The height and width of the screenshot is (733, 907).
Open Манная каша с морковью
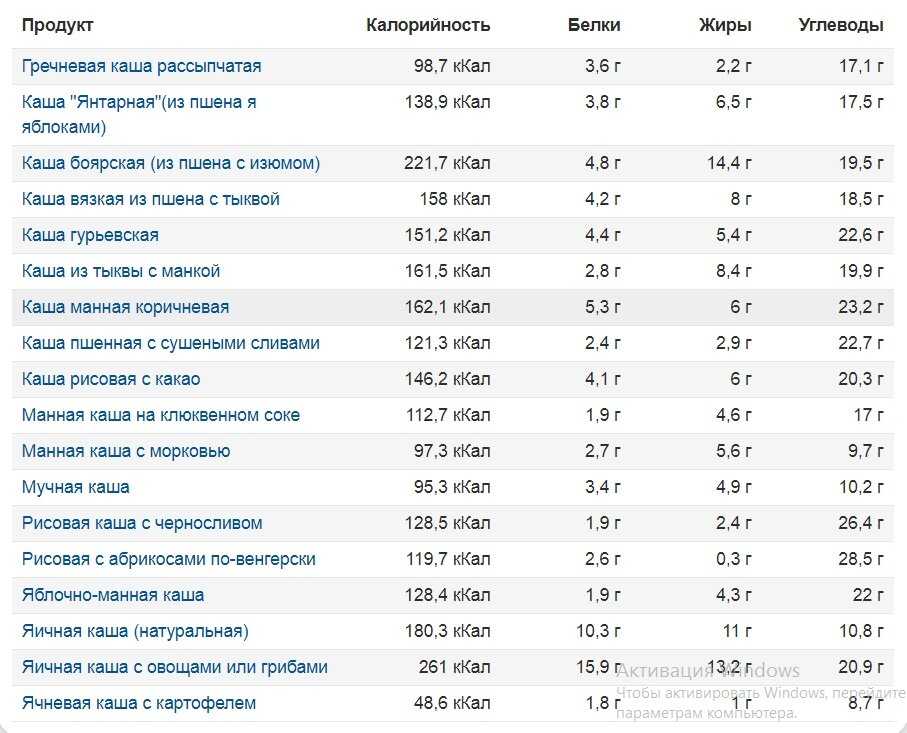pos(126,451)
